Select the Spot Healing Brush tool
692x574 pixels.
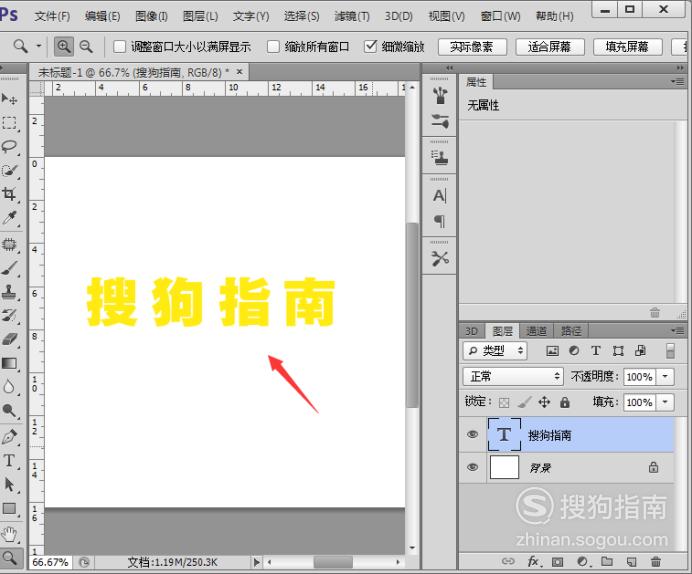tap(9, 244)
